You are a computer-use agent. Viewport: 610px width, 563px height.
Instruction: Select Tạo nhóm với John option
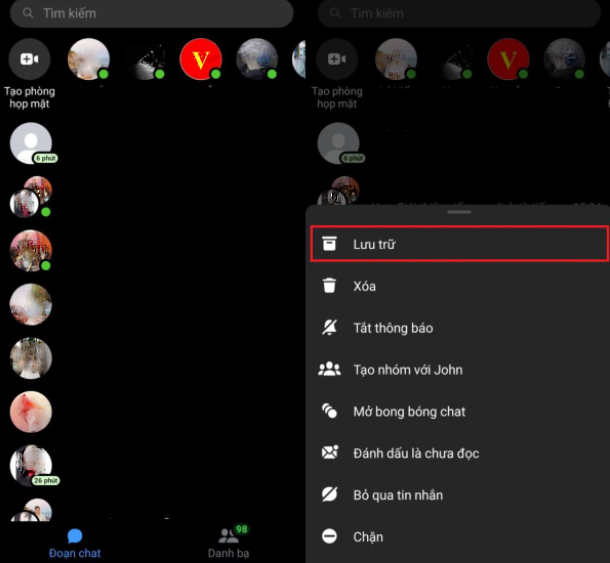pos(407,370)
